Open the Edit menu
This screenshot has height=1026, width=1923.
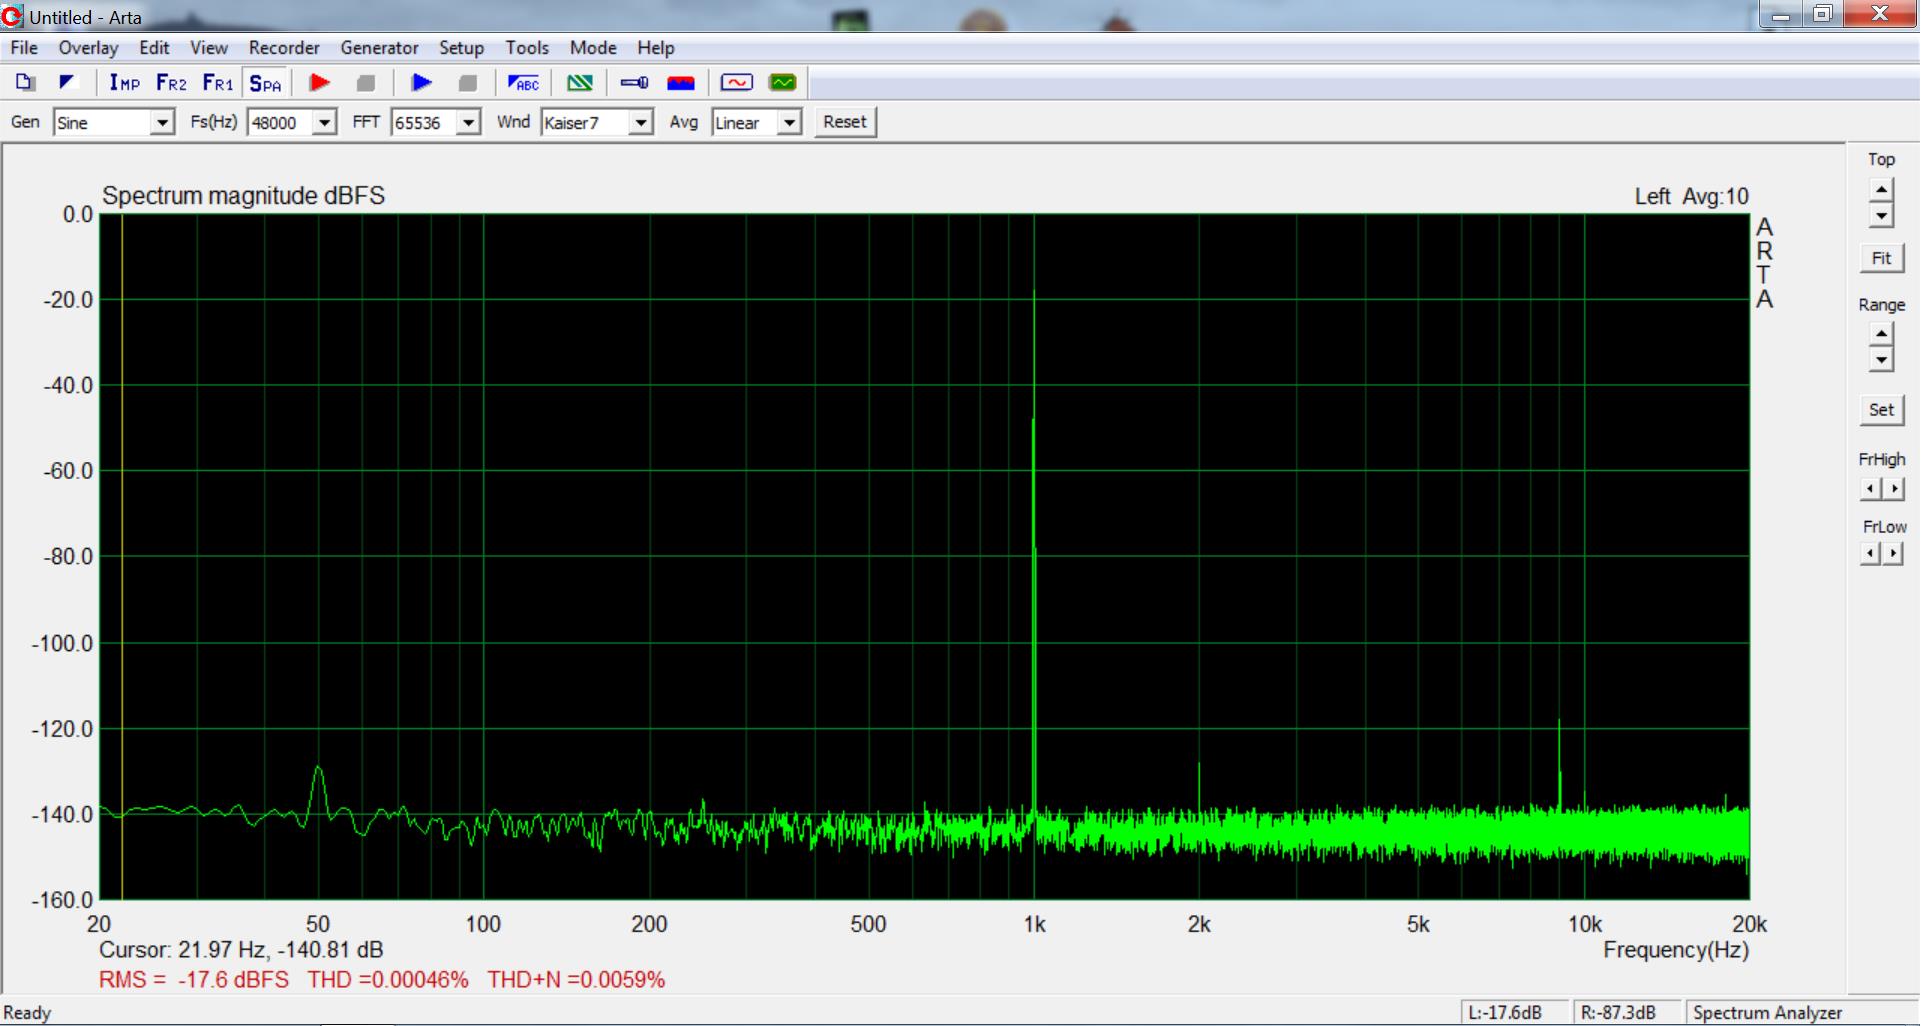coord(154,48)
